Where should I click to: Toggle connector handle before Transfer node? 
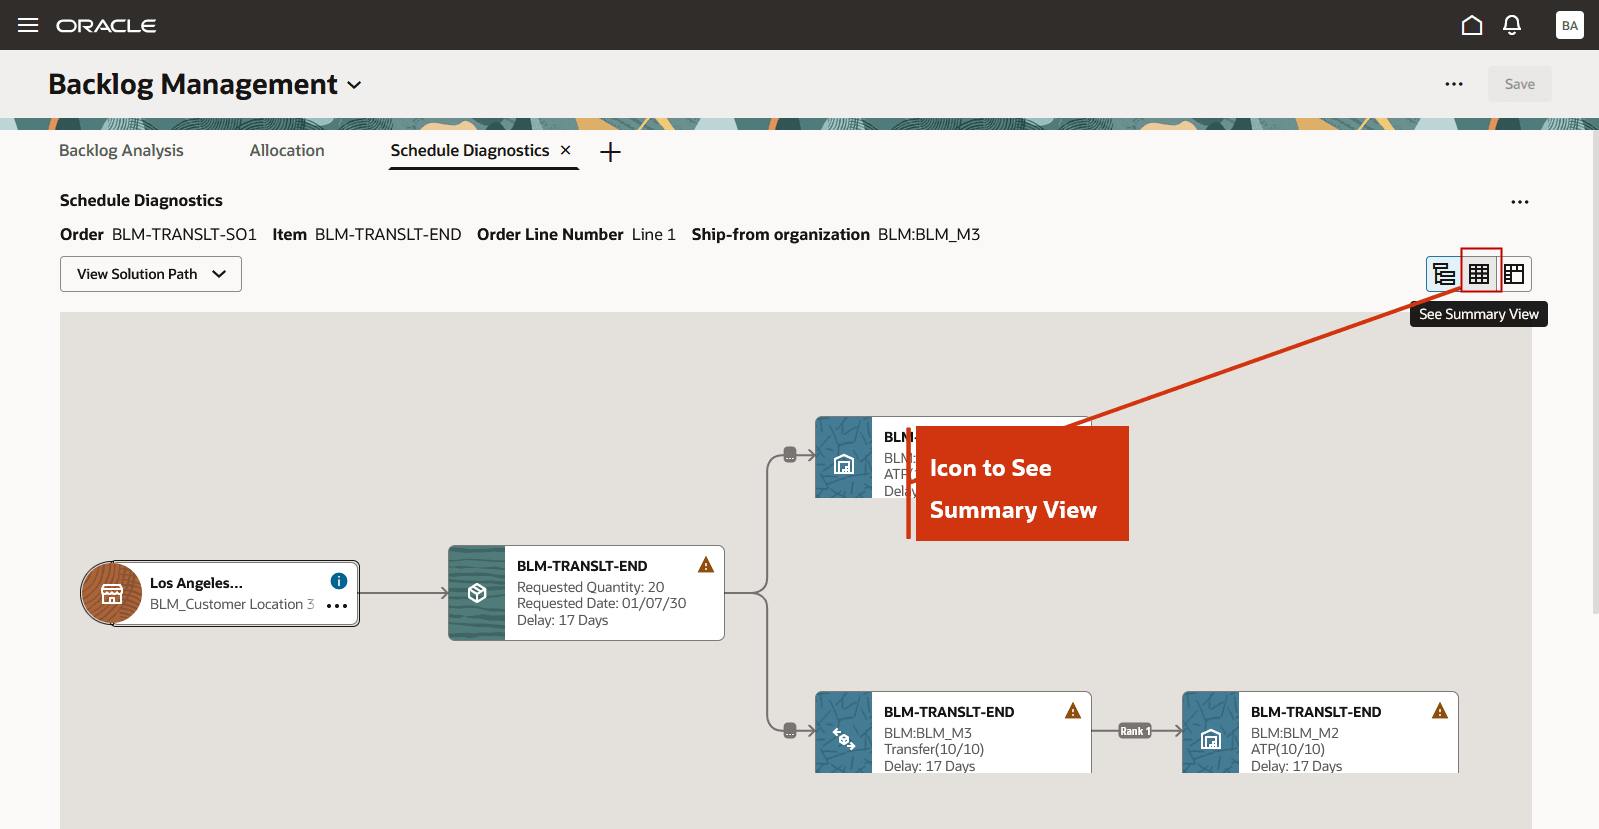(x=789, y=731)
